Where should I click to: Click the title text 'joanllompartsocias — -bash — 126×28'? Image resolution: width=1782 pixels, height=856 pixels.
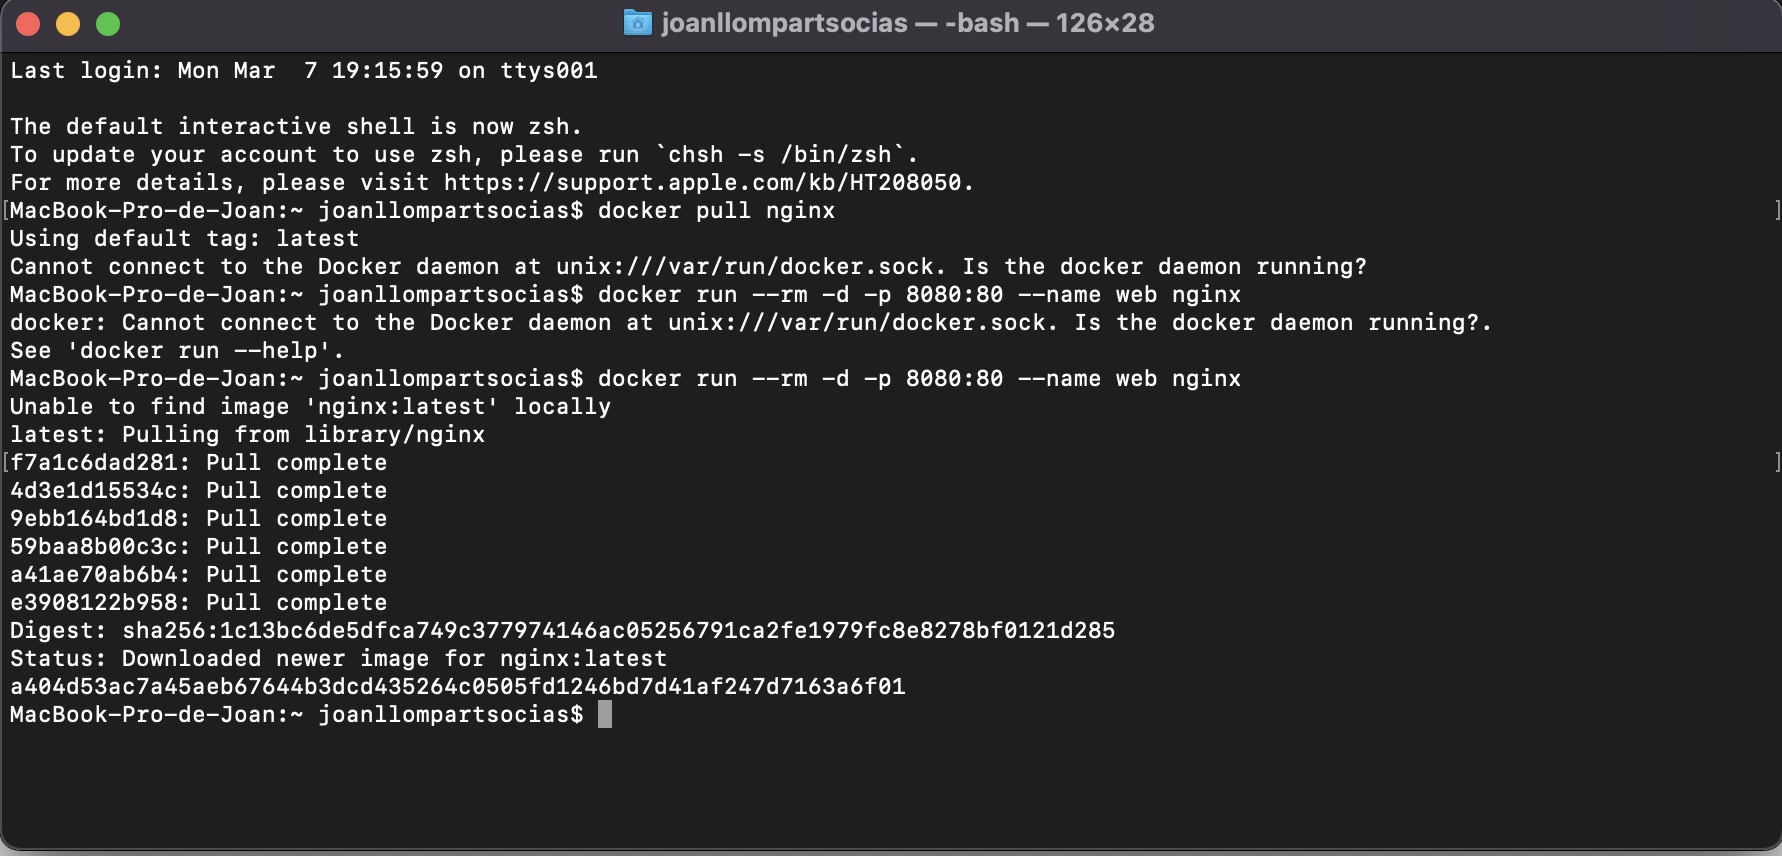coord(905,23)
